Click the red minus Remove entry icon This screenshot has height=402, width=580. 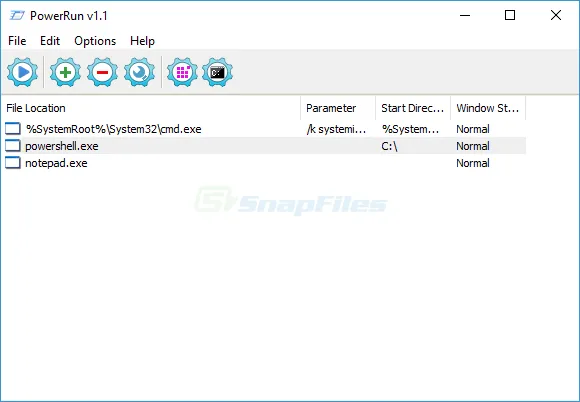(x=102, y=72)
